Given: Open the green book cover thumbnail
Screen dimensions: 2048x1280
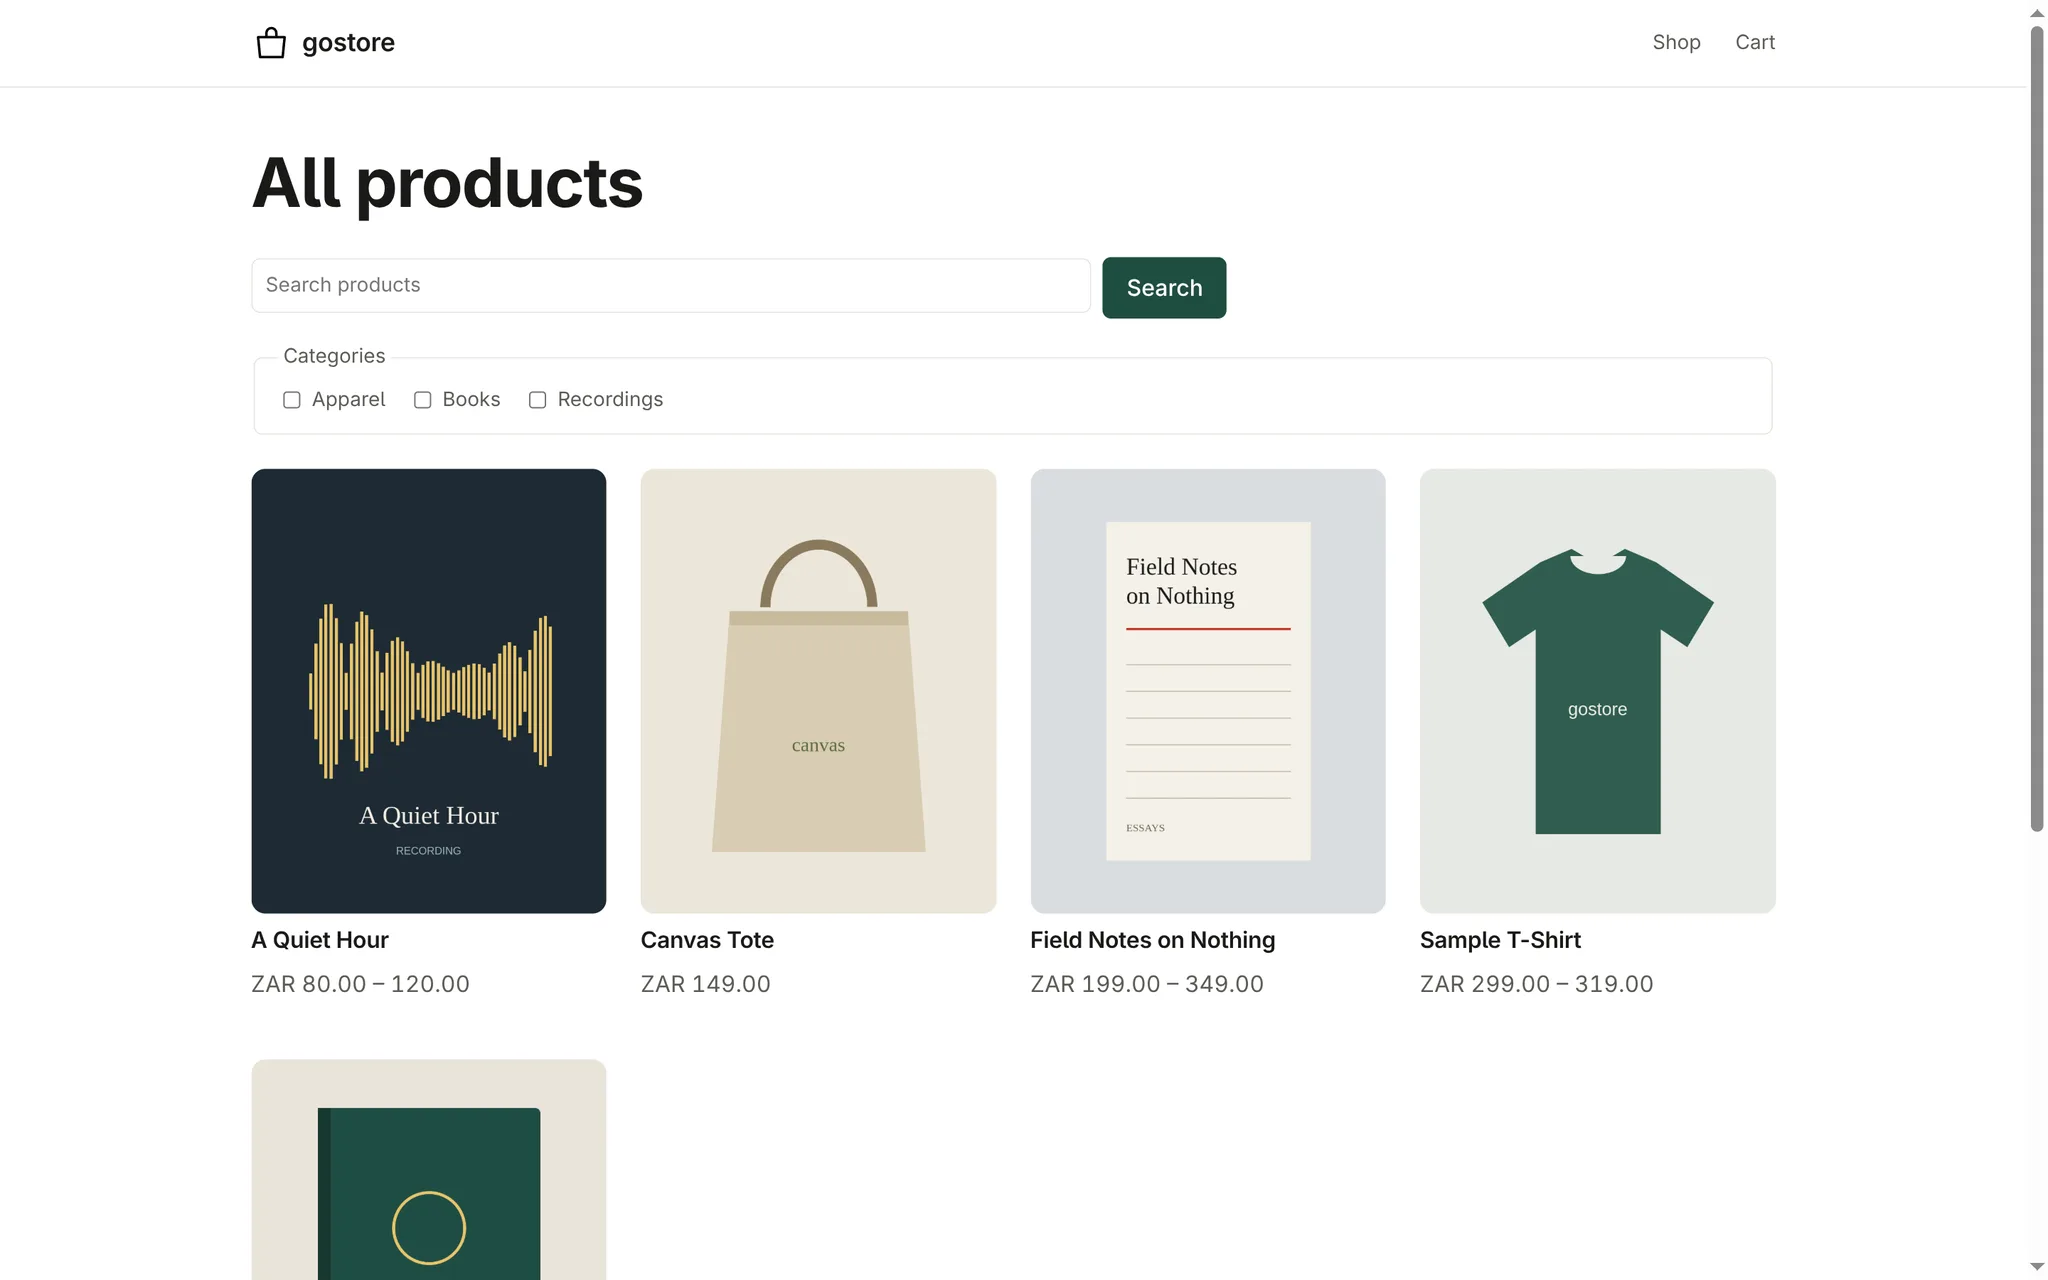Looking at the screenshot, I should [429, 1170].
